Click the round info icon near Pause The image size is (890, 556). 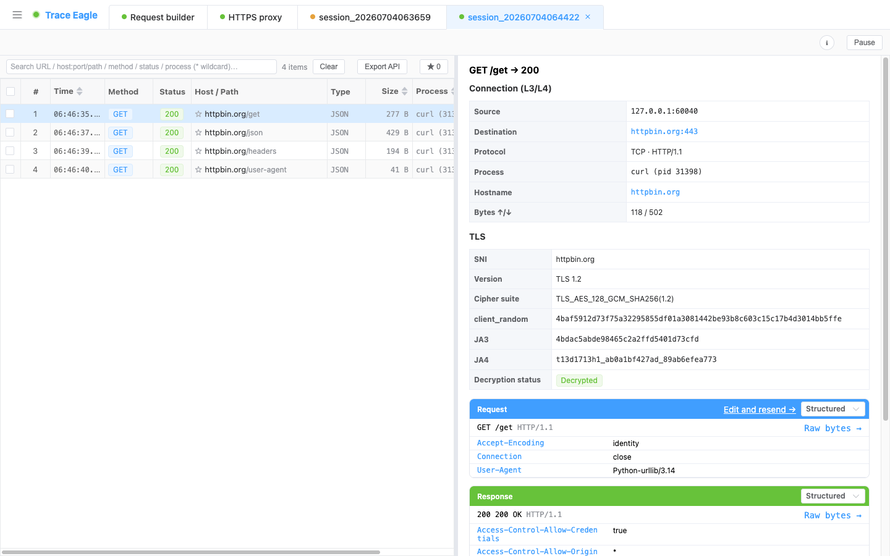[826, 43]
